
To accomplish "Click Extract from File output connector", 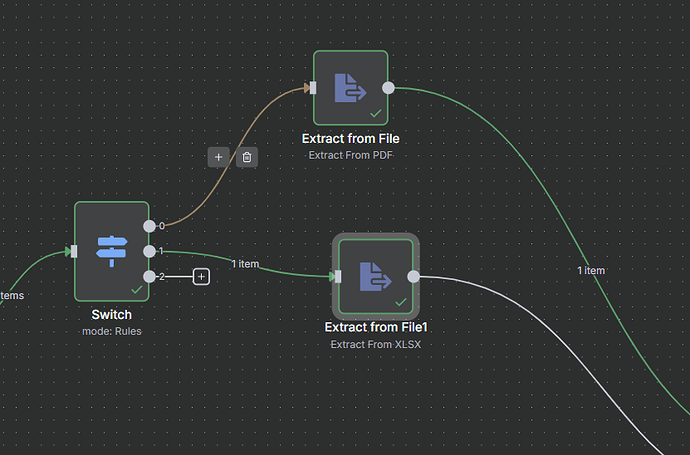I will pyautogui.click(x=389, y=88).
